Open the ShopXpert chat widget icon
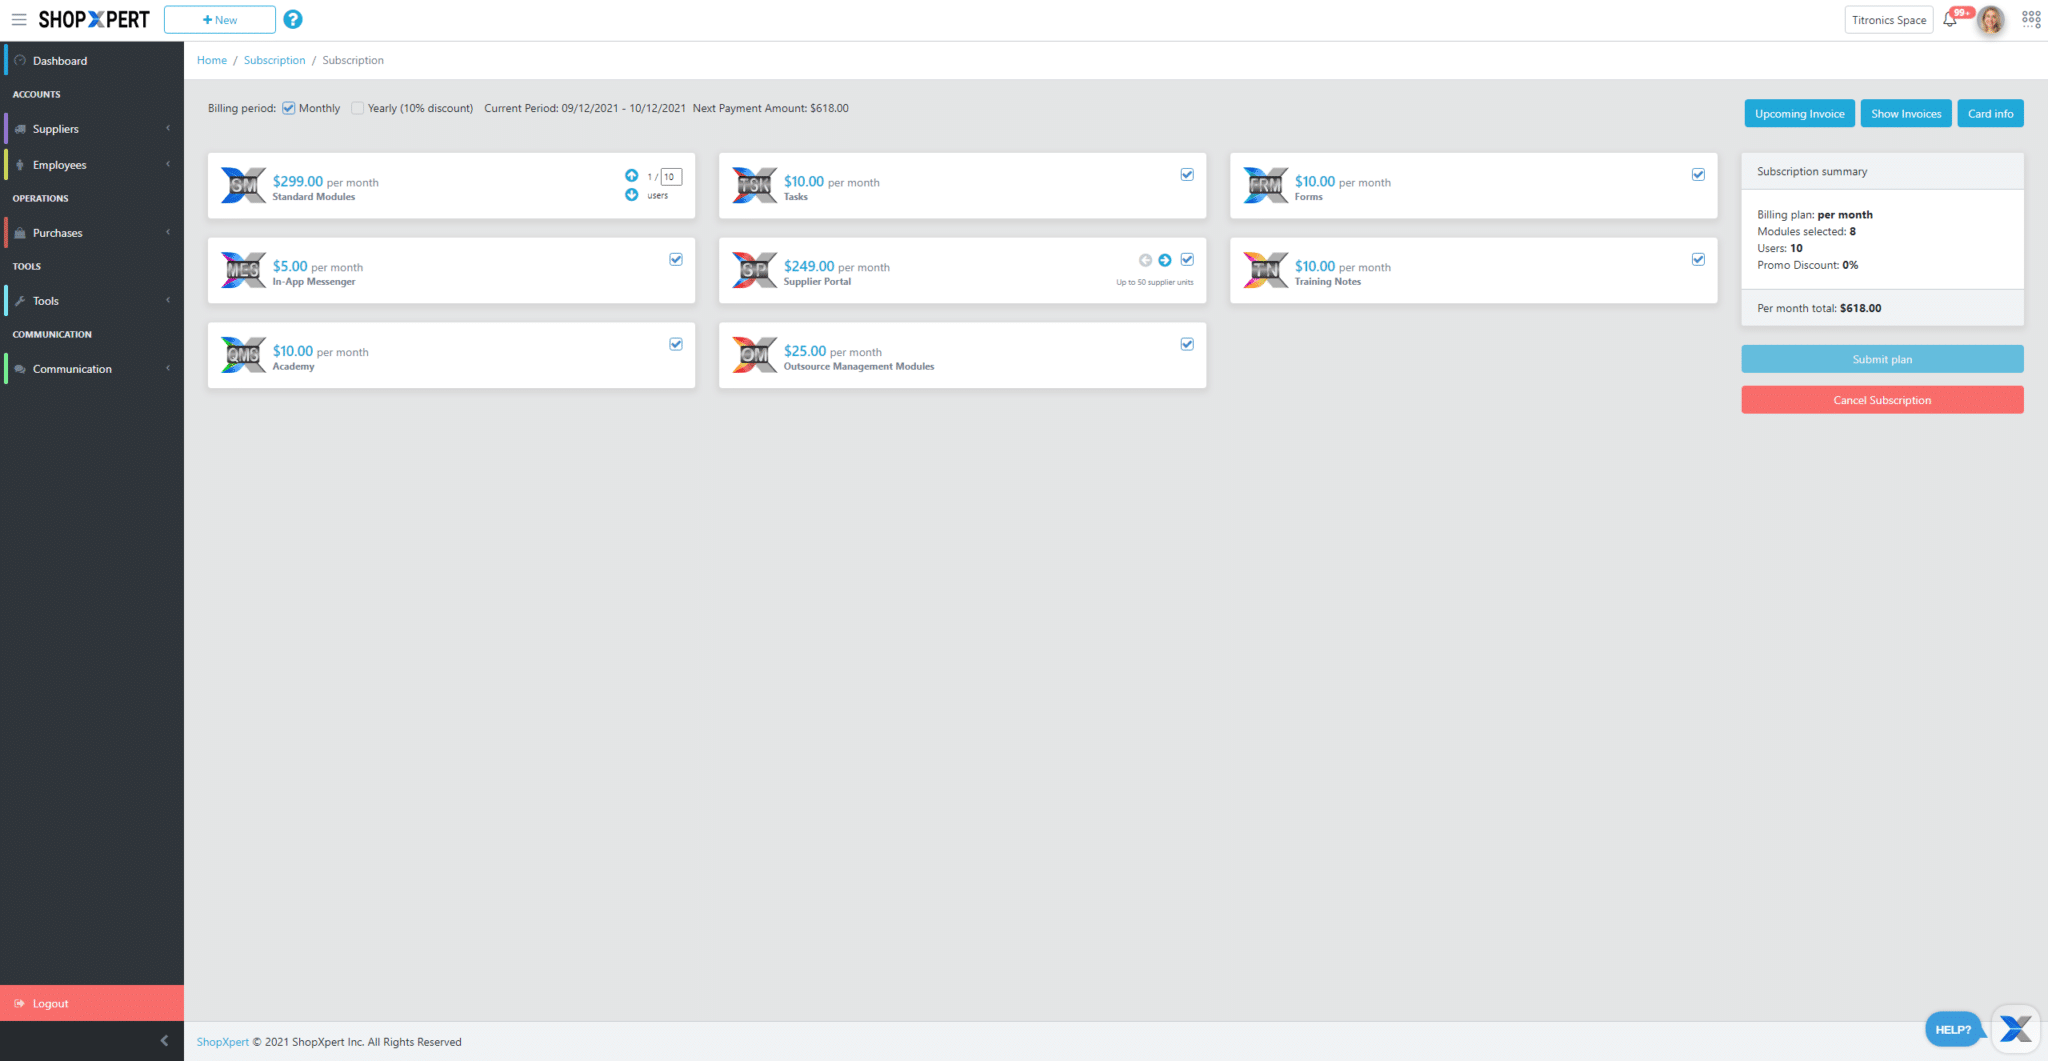The image size is (2048, 1061). click(2015, 1028)
